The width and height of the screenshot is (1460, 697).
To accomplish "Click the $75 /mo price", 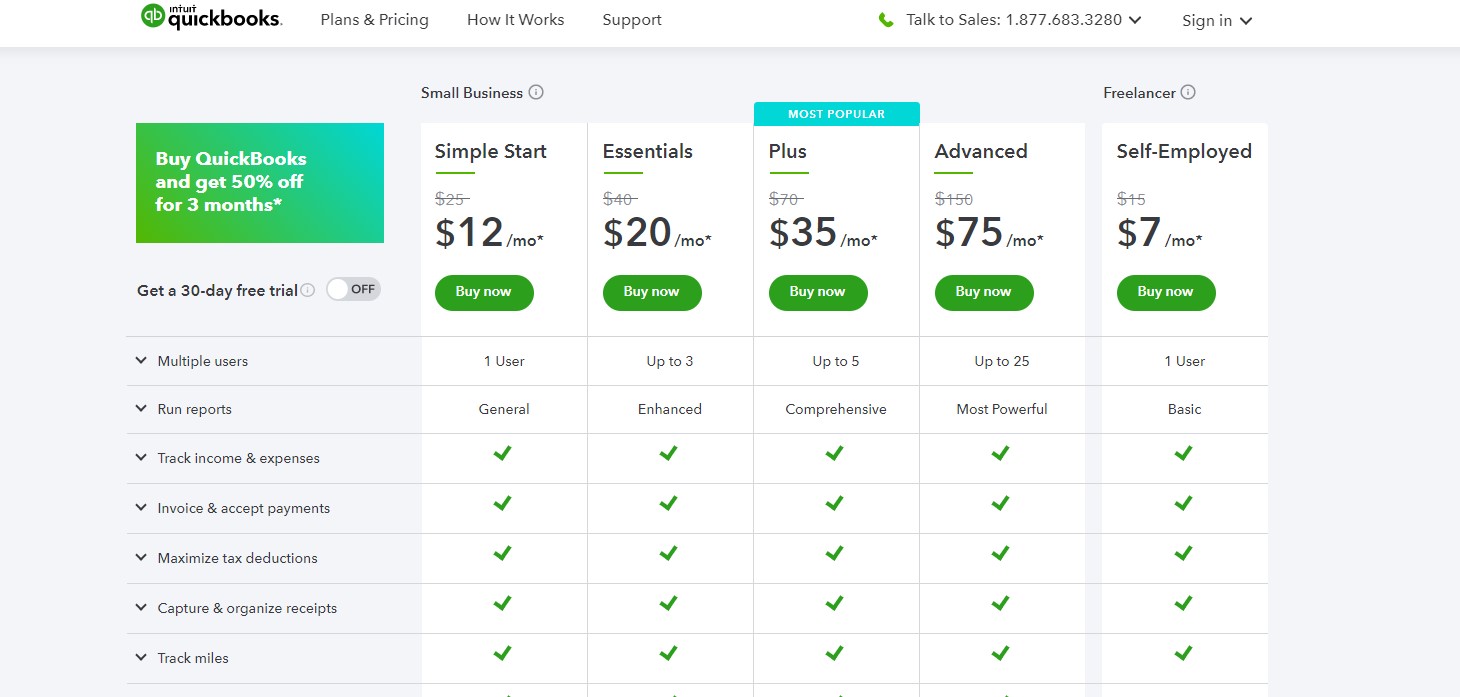I will [989, 233].
